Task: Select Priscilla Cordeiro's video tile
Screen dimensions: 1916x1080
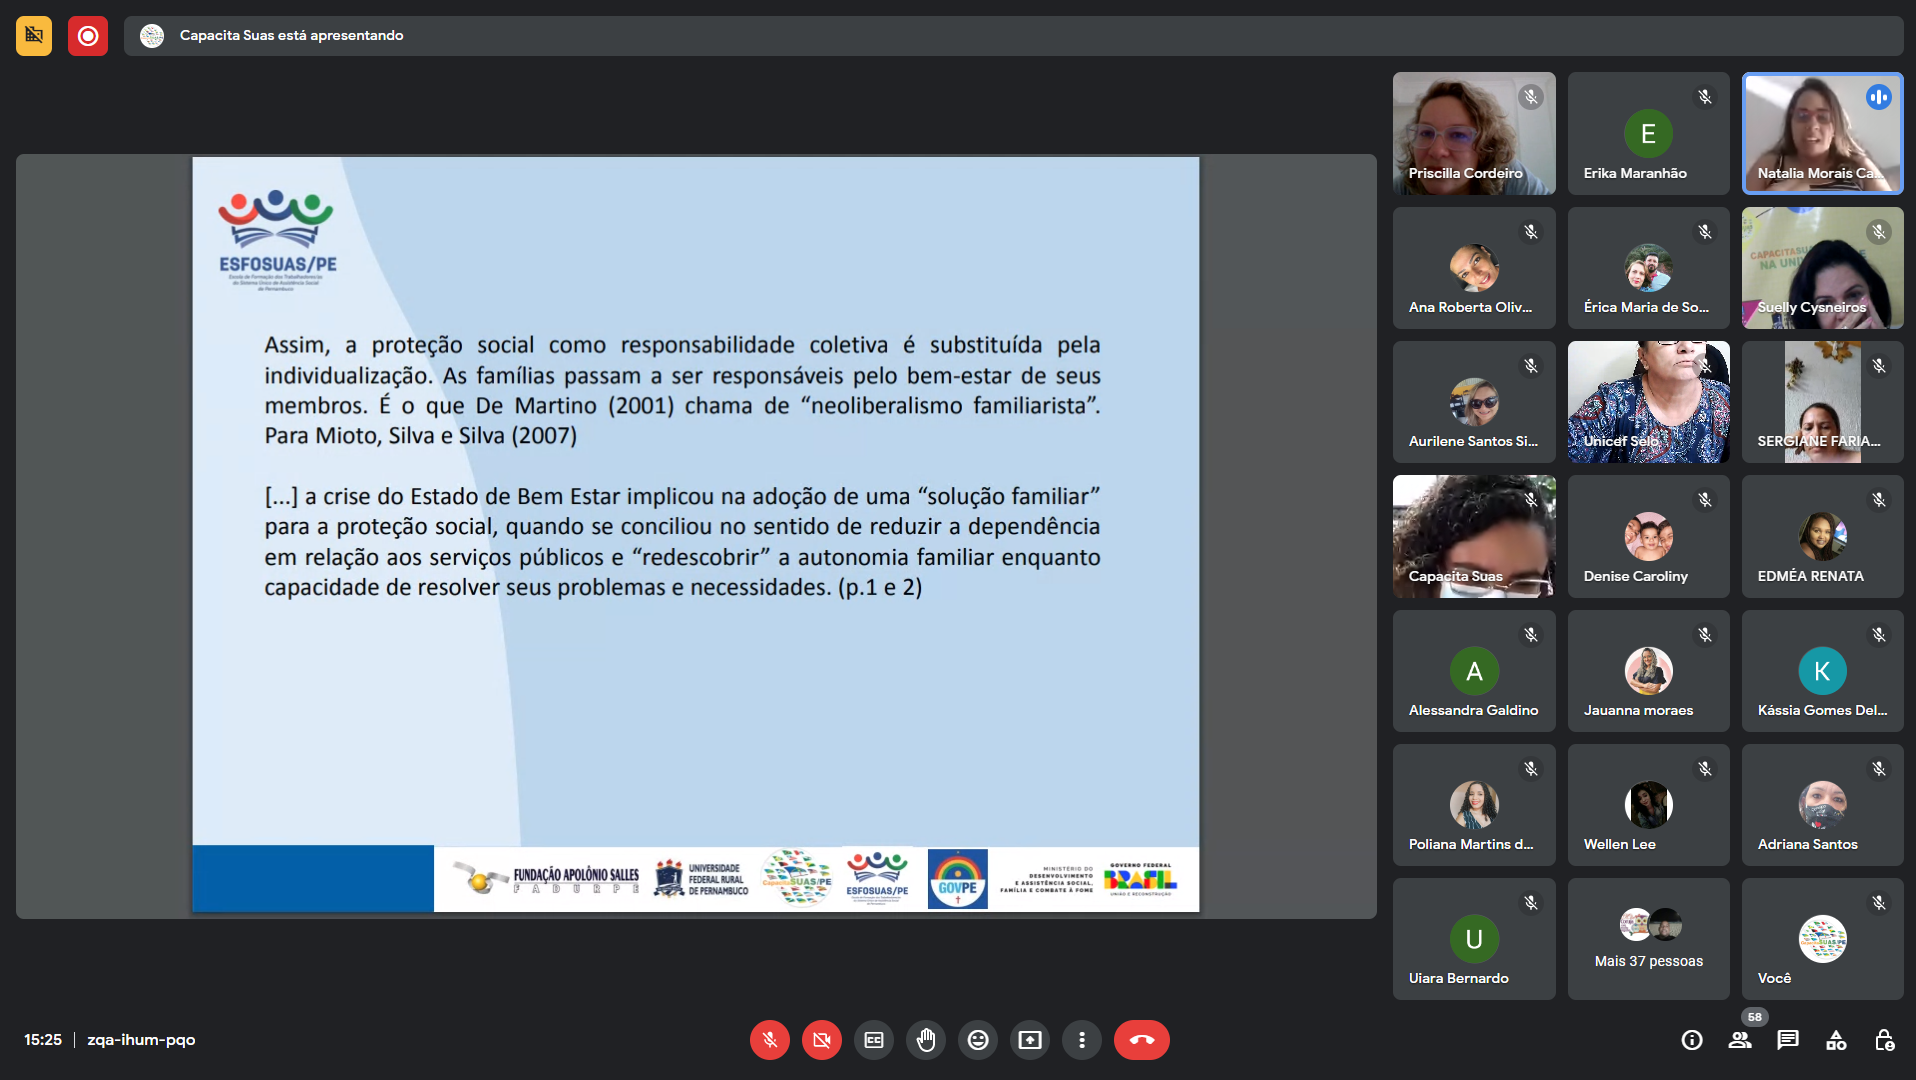Action: point(1473,133)
